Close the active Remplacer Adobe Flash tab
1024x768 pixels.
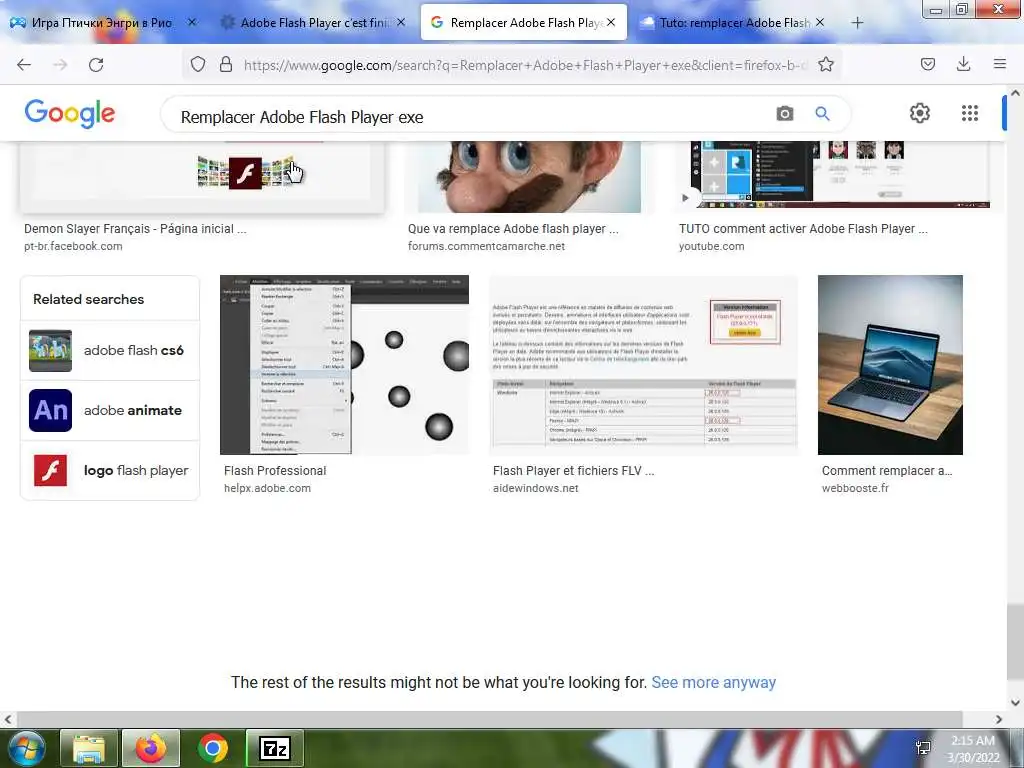tap(611, 22)
